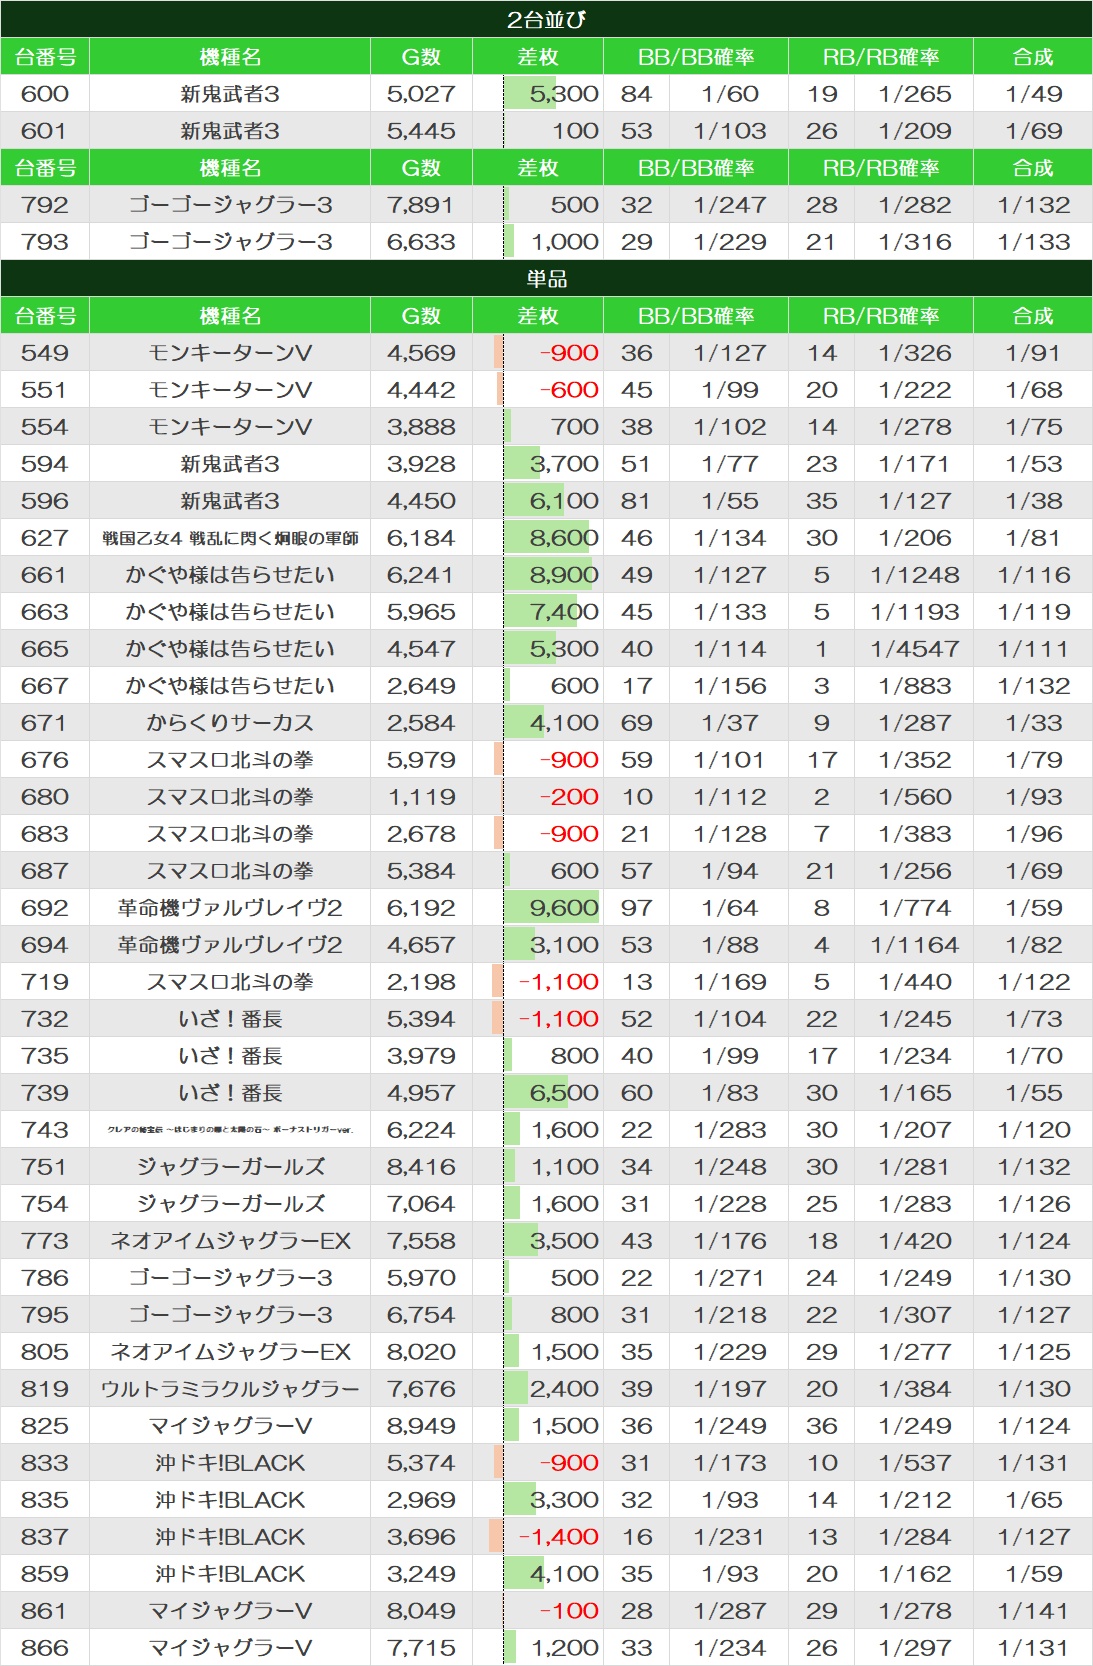
Task: Click small-print machine name in row 743
Action: [x=230, y=1130]
